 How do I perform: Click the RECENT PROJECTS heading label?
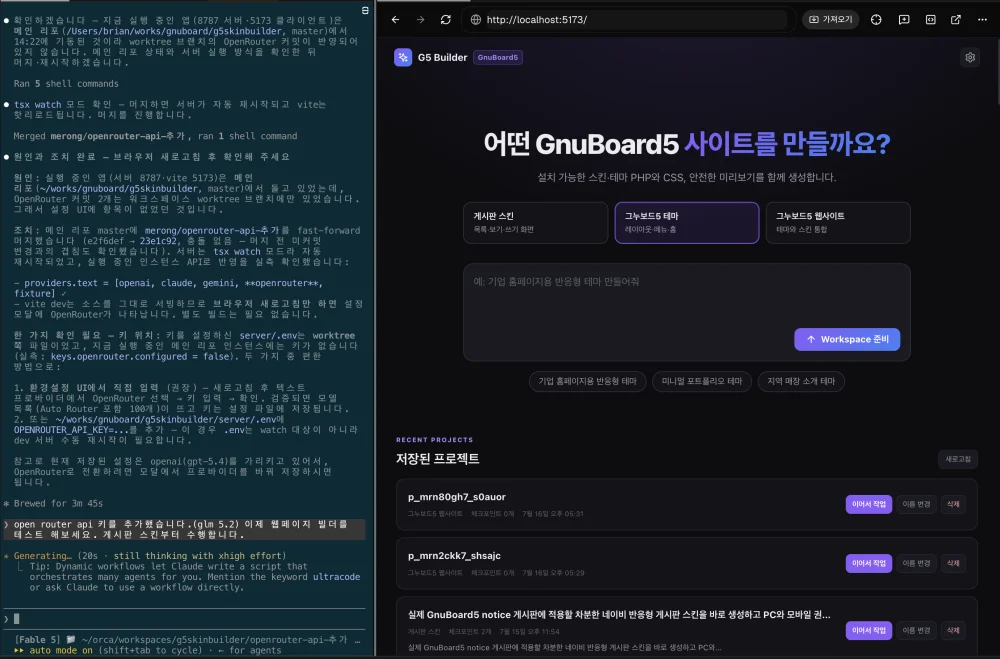[x=434, y=440]
